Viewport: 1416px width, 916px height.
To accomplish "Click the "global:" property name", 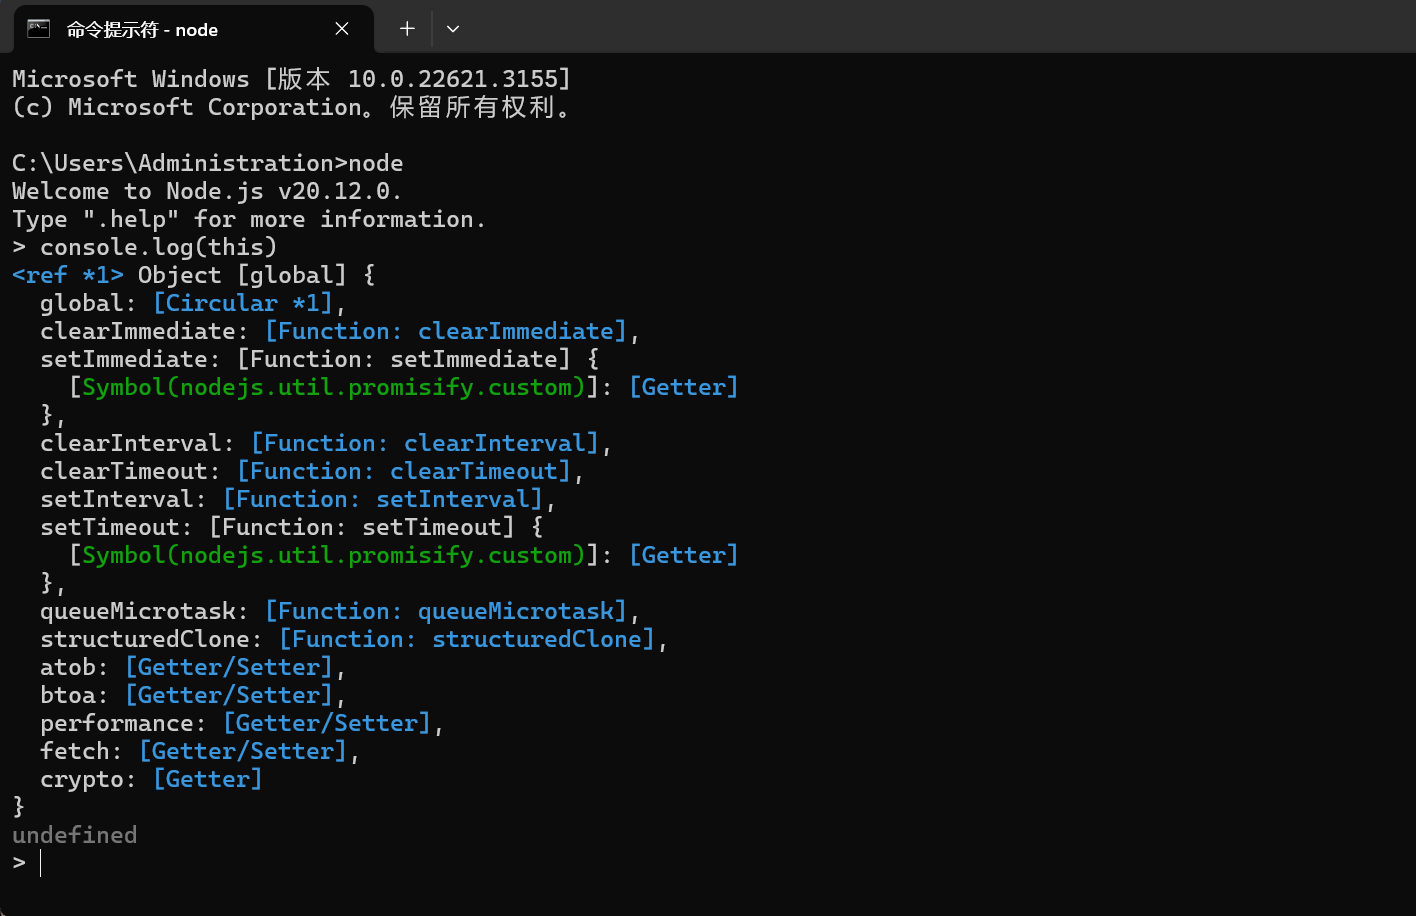I will 89,303.
